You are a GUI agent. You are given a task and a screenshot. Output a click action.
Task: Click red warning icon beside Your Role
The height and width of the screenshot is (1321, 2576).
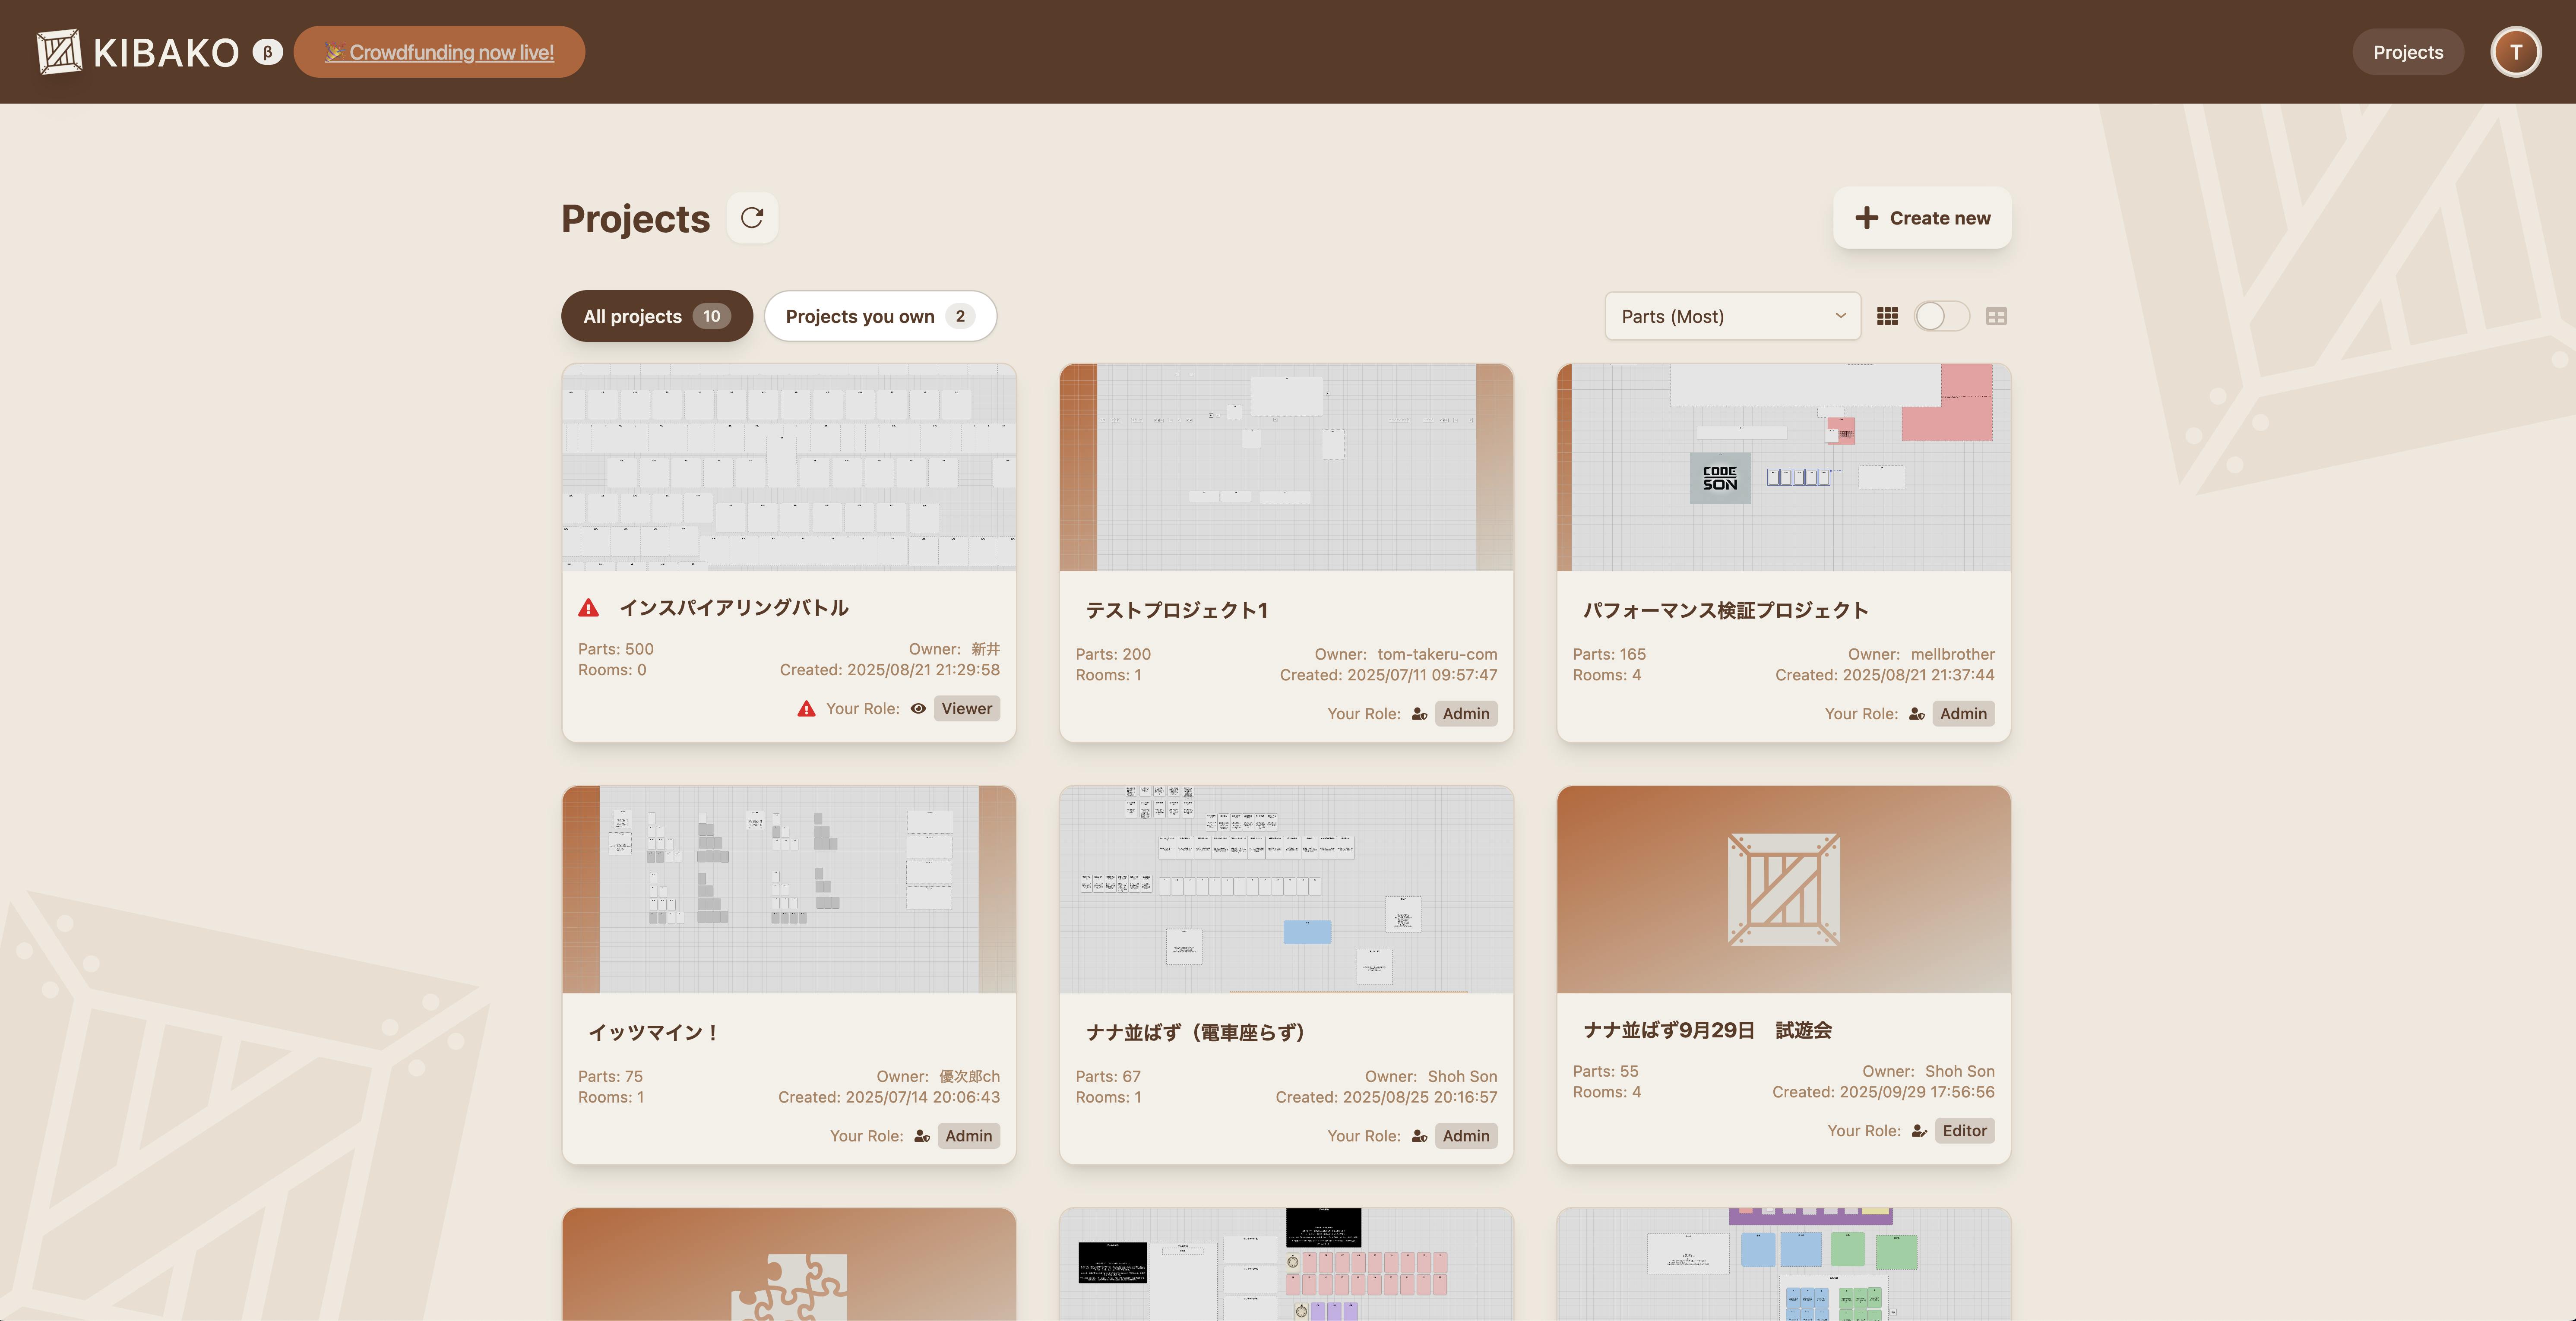(806, 708)
